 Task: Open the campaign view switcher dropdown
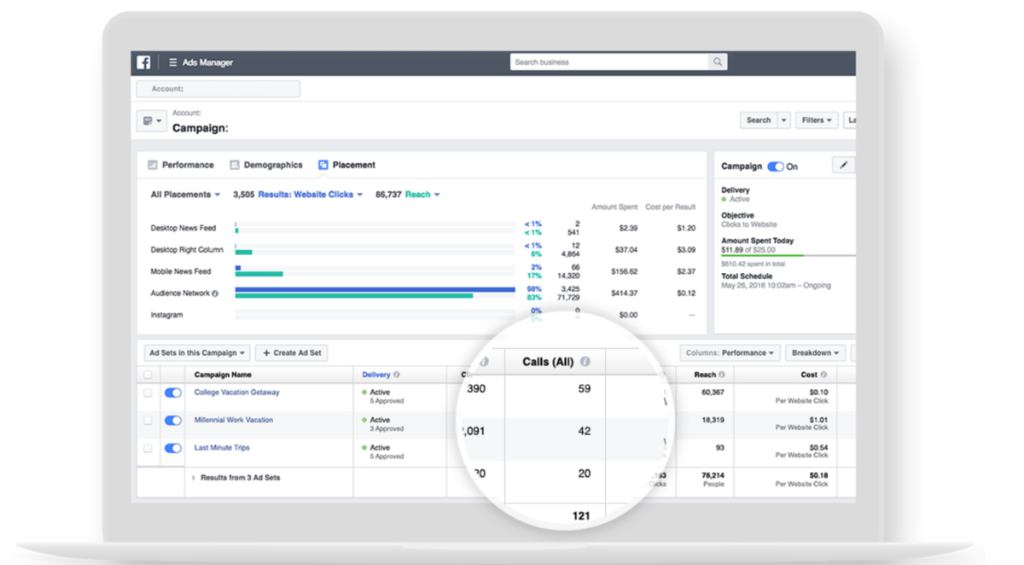(152, 121)
